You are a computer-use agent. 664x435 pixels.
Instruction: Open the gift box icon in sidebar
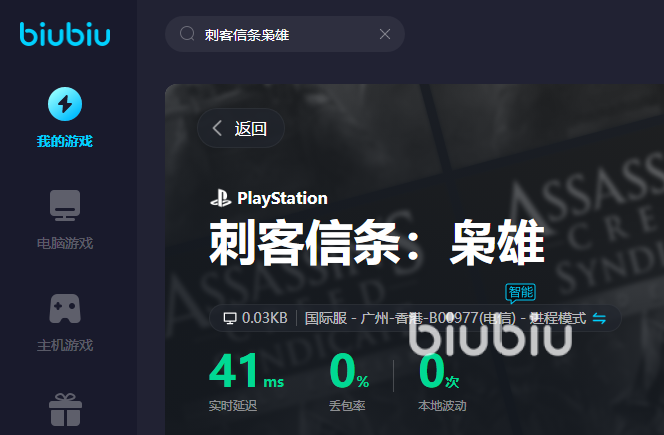[x=65, y=410]
